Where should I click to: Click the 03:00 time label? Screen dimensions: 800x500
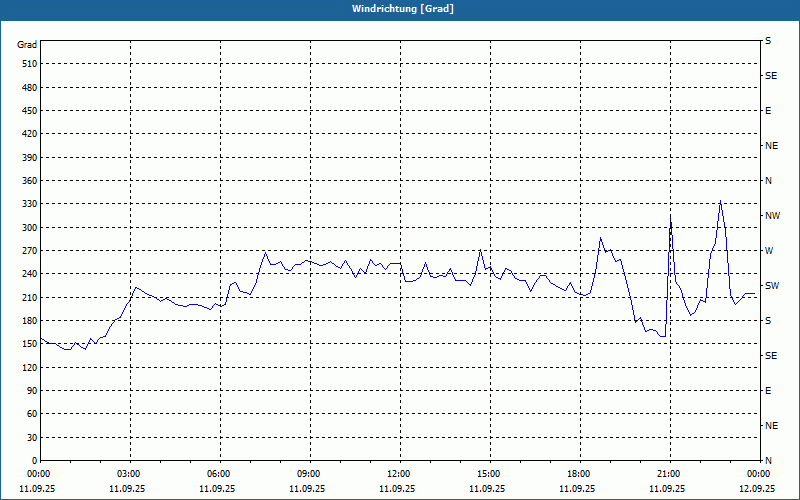(x=131, y=474)
